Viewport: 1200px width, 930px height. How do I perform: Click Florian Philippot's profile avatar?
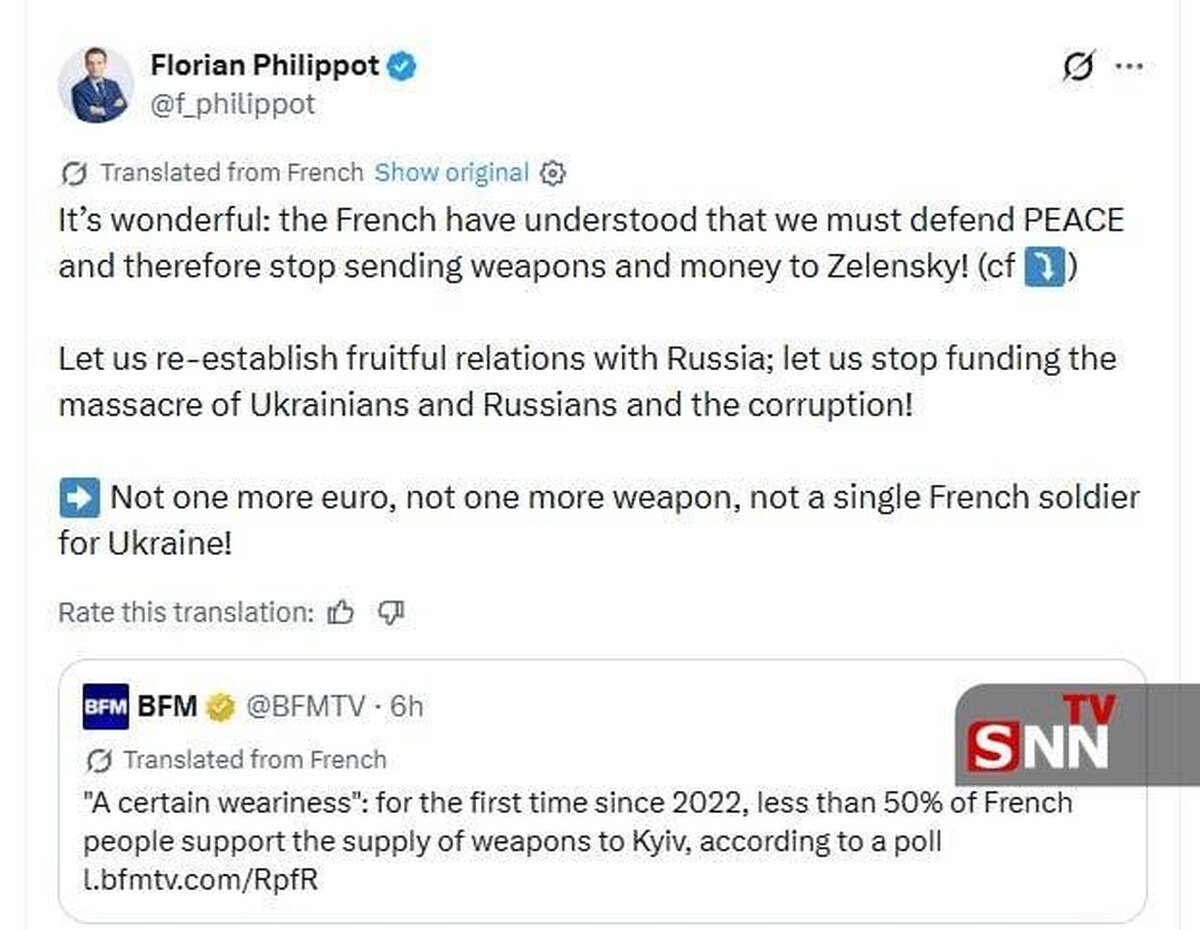96,85
